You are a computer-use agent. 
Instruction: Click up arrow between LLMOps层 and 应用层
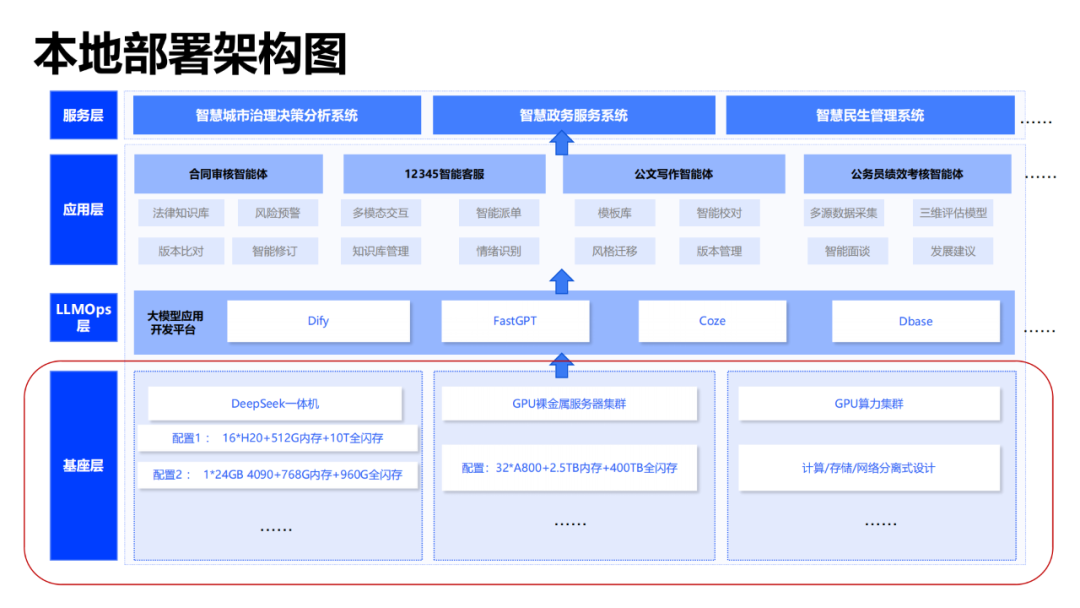point(561,282)
